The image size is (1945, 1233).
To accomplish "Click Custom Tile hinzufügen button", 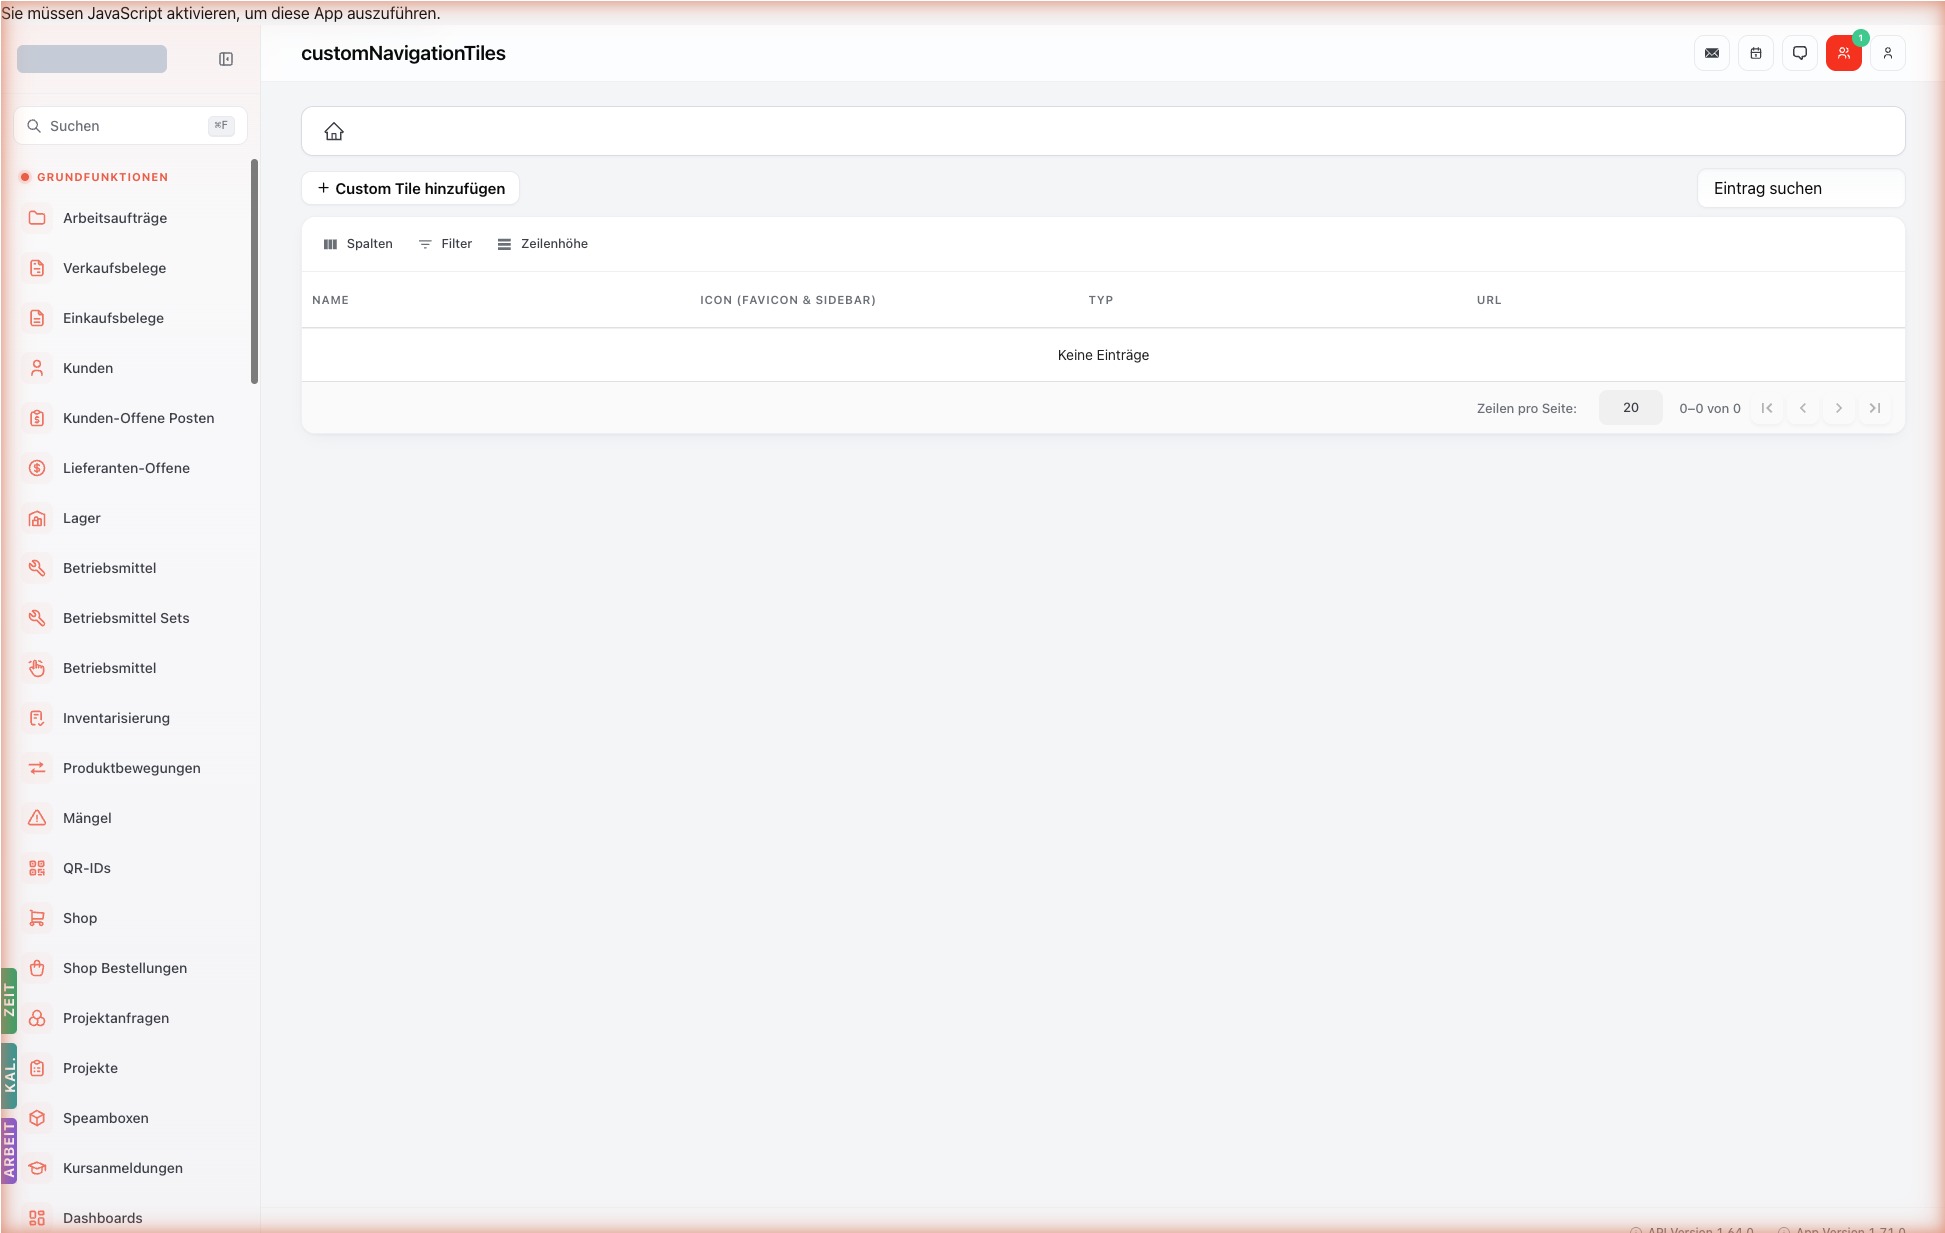I will pyautogui.click(x=411, y=188).
